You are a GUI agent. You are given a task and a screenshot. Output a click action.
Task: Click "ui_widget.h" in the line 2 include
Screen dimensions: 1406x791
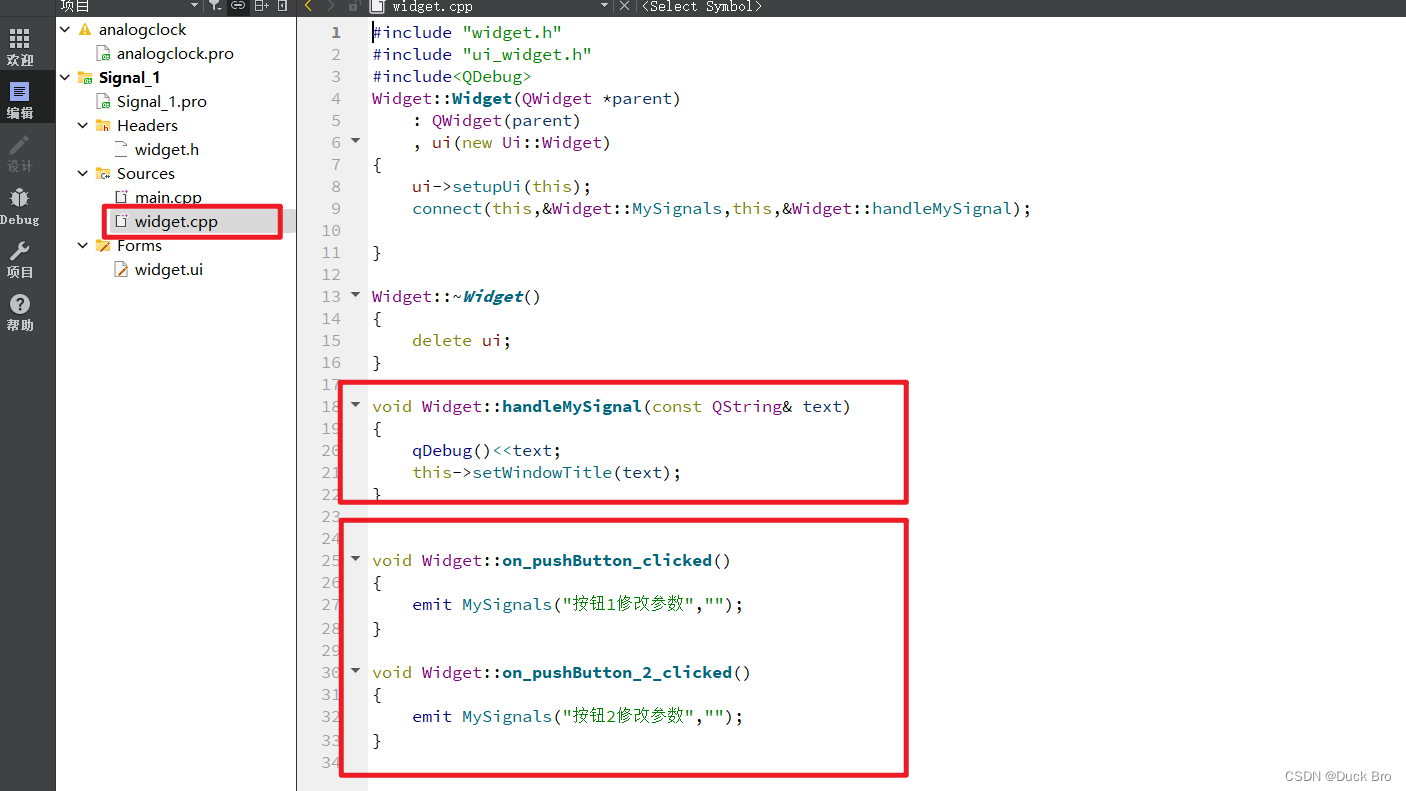(x=527, y=54)
